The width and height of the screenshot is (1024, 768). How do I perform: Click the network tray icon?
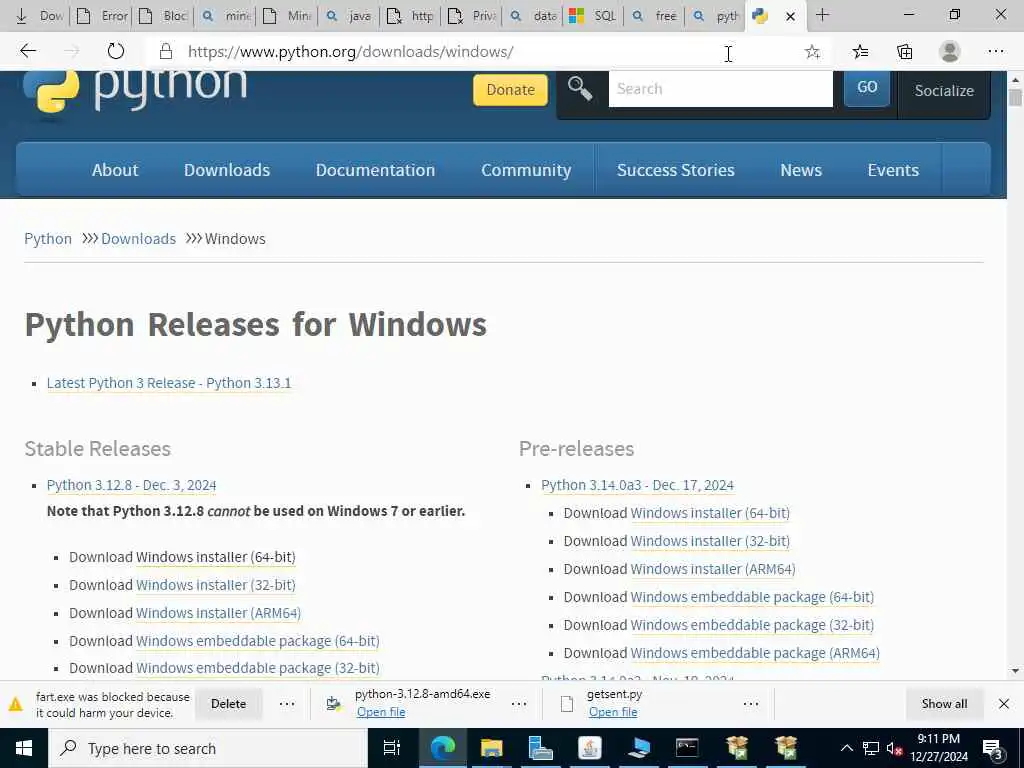[x=871, y=748]
